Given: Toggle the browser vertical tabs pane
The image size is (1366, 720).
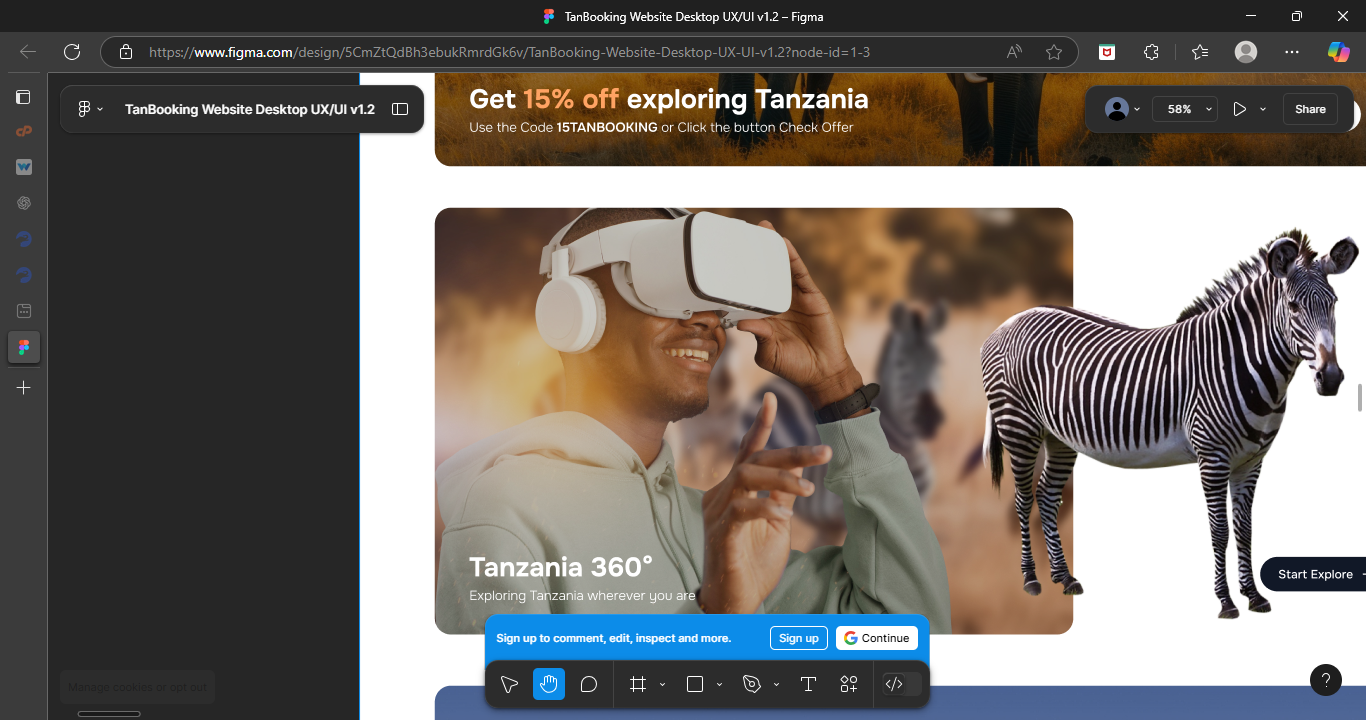Looking at the screenshot, I should (x=23, y=97).
